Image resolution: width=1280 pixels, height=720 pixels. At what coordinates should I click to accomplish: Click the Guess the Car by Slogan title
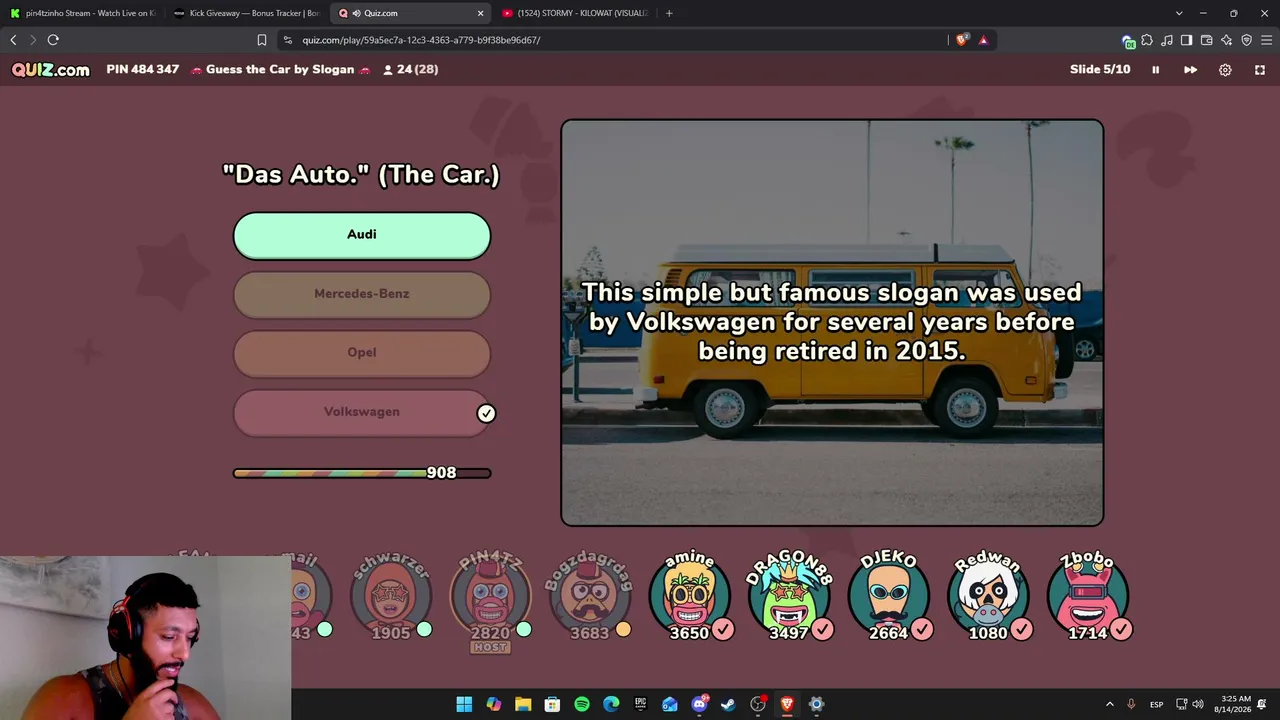280,70
